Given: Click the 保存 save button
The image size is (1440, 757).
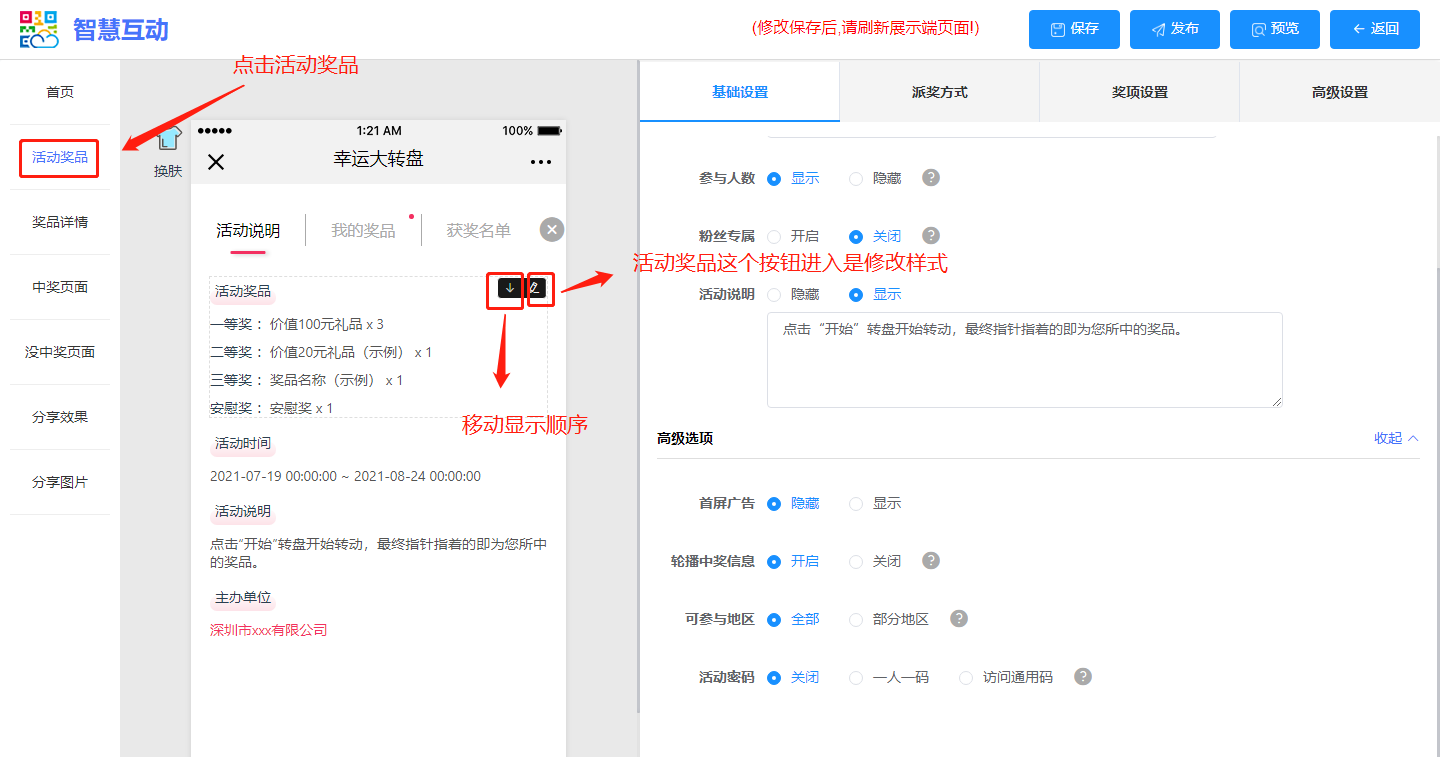Looking at the screenshot, I should (1074, 29).
